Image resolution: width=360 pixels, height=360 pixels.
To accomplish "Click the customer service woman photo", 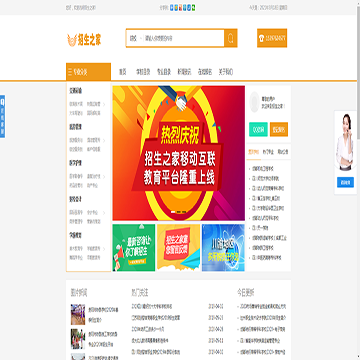I will [345, 142].
